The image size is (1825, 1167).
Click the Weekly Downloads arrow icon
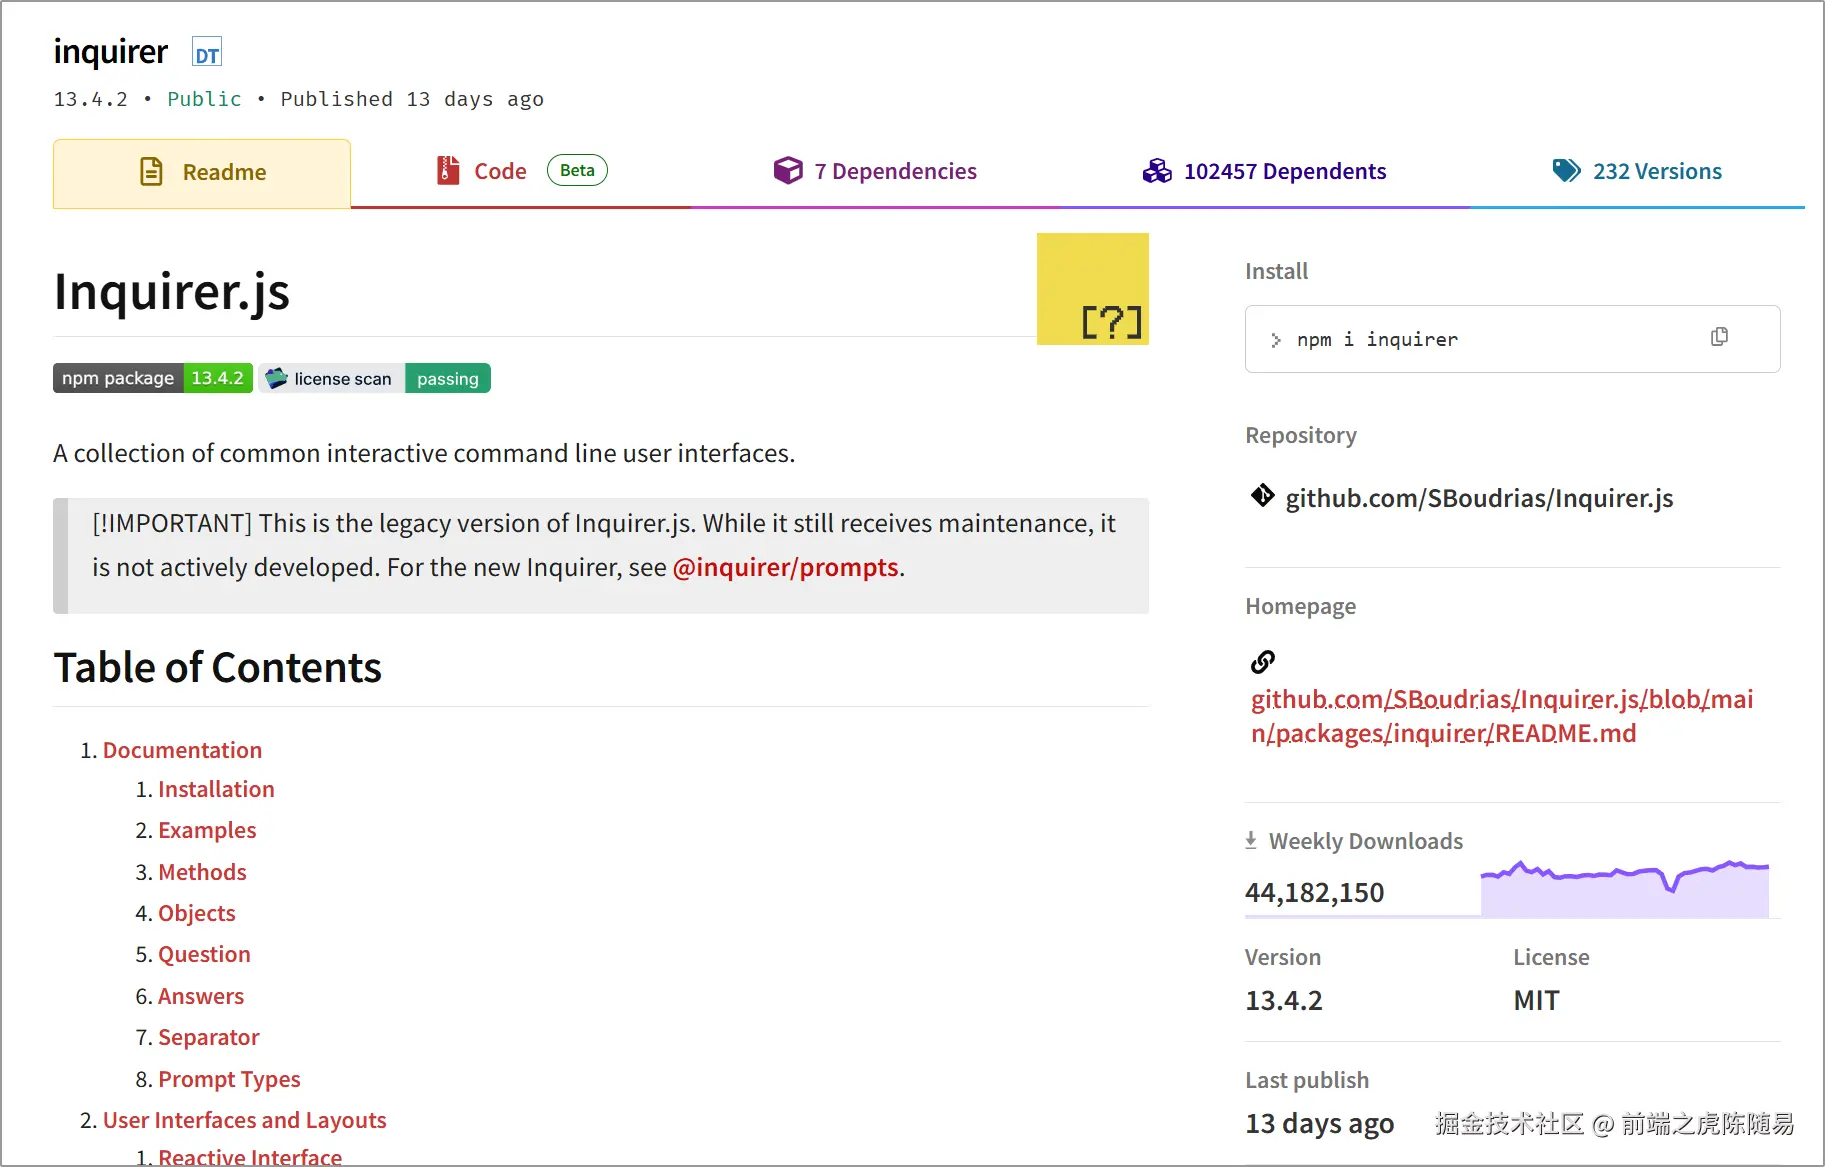tap(1251, 840)
